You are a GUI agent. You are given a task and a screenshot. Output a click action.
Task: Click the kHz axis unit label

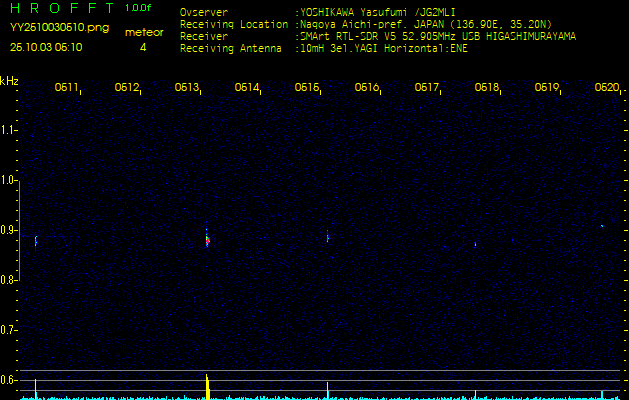click(9, 81)
